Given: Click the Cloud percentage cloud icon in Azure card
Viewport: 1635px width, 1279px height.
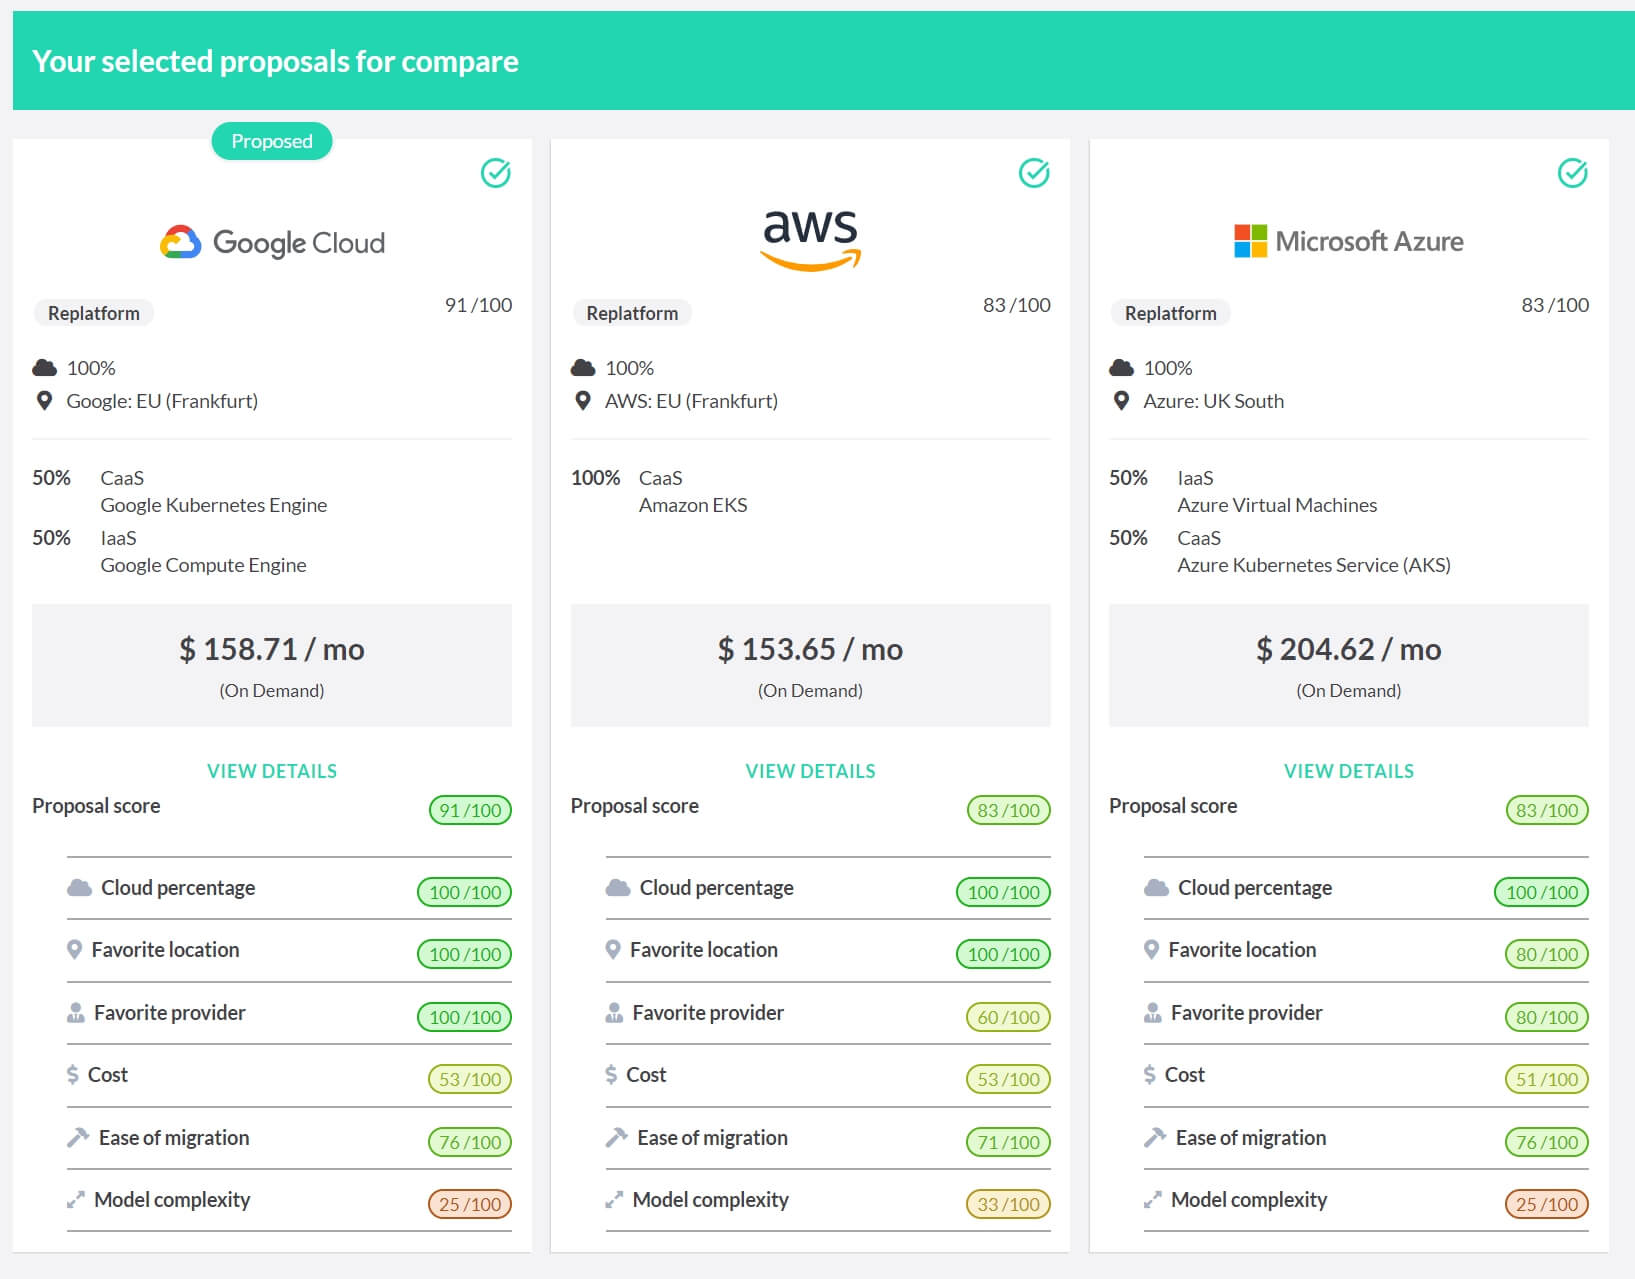Looking at the screenshot, I should coord(1156,888).
